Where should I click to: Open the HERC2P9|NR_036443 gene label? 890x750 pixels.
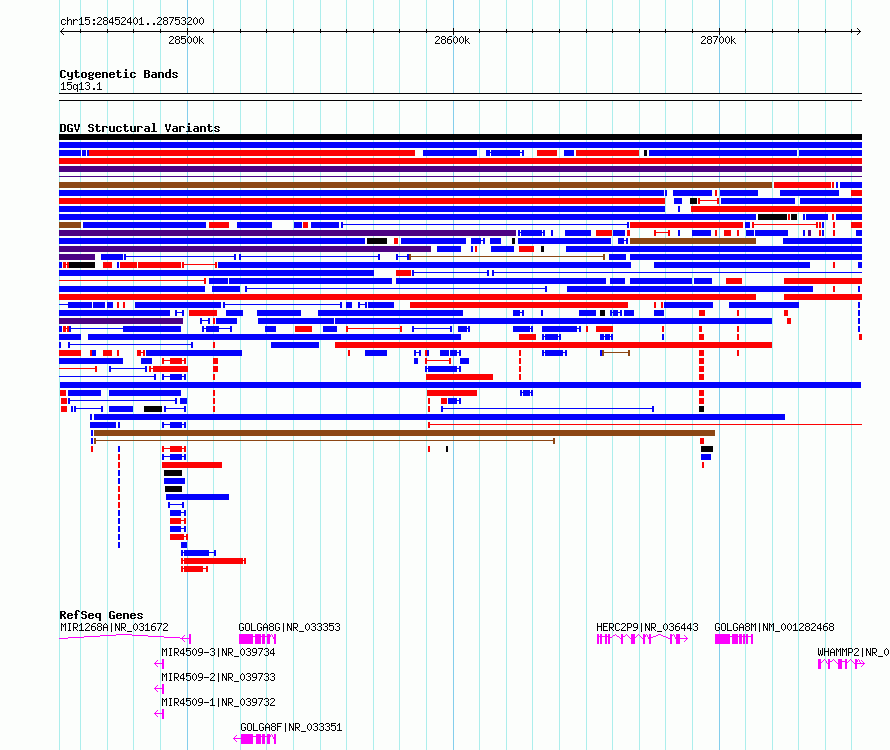tap(647, 627)
